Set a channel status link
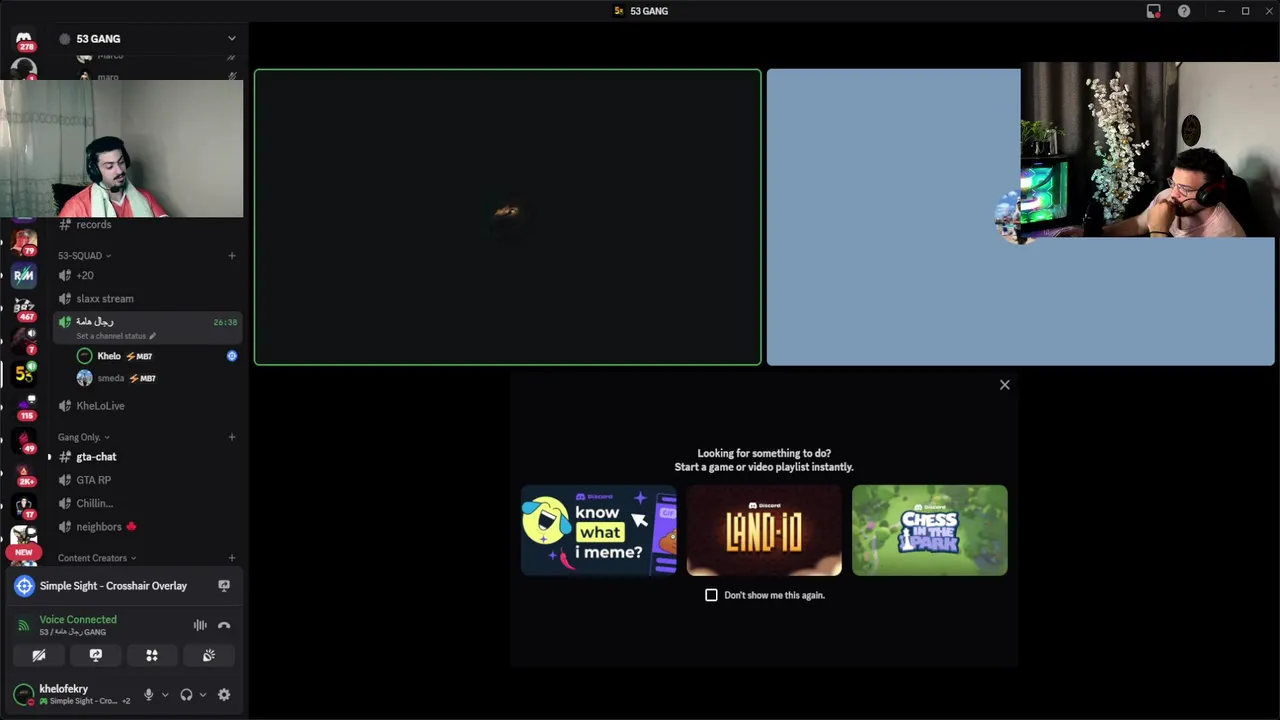1280x720 pixels. point(115,336)
